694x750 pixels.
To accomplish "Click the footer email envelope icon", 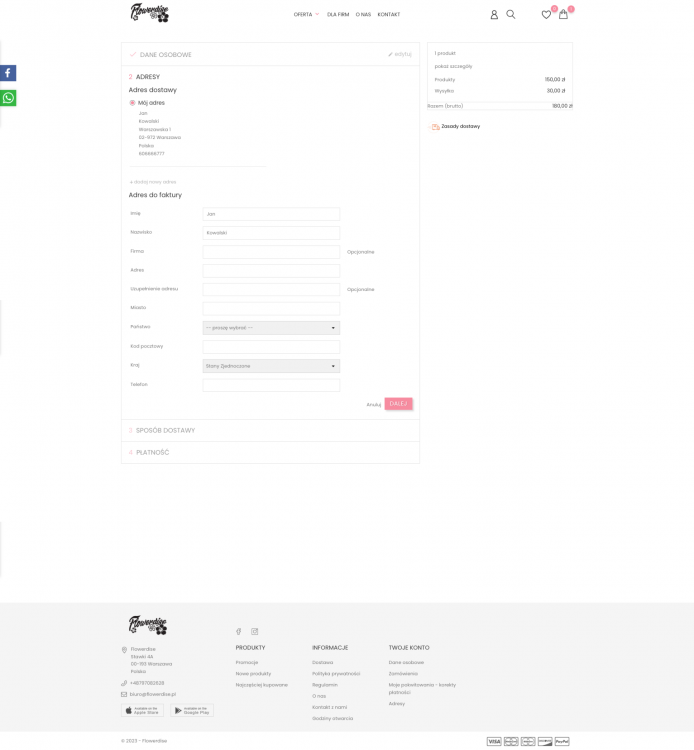I will pyautogui.click(x=124, y=694).
